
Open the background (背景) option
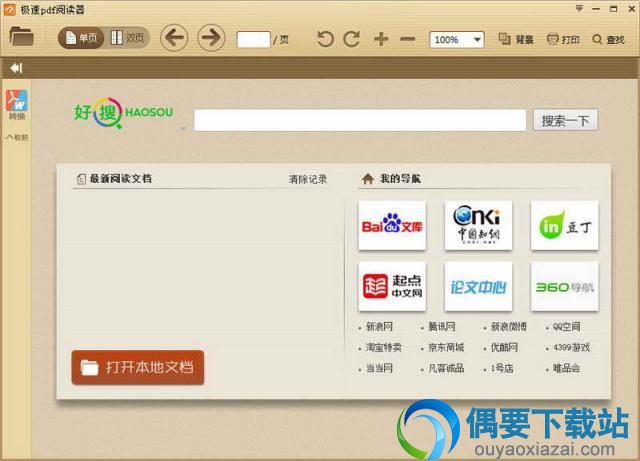(516, 39)
